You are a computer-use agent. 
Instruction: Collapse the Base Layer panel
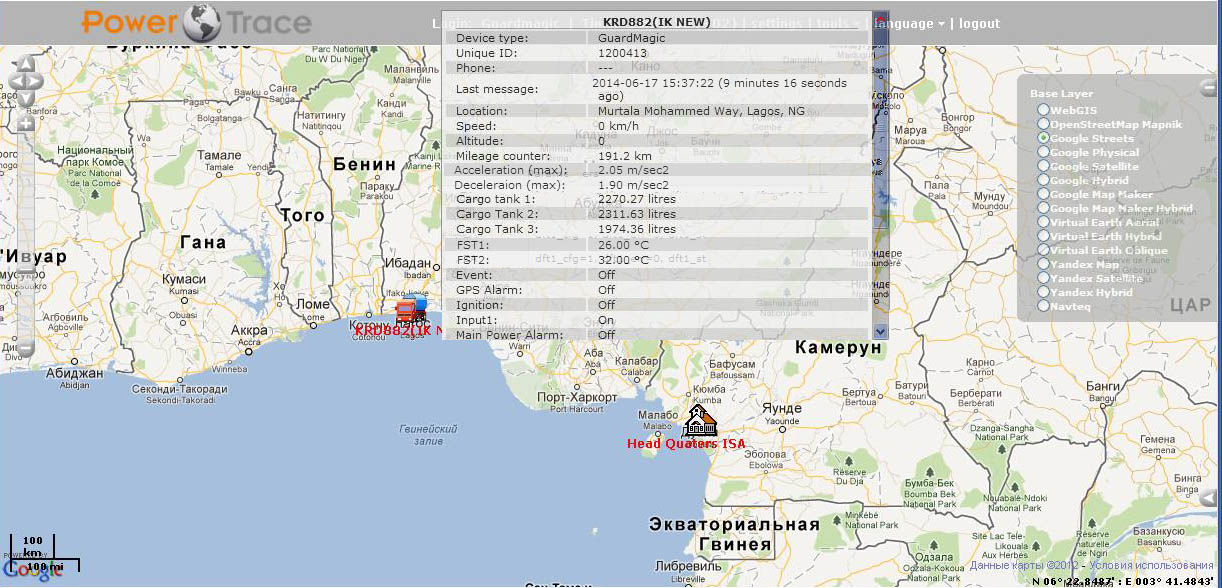tap(1208, 88)
